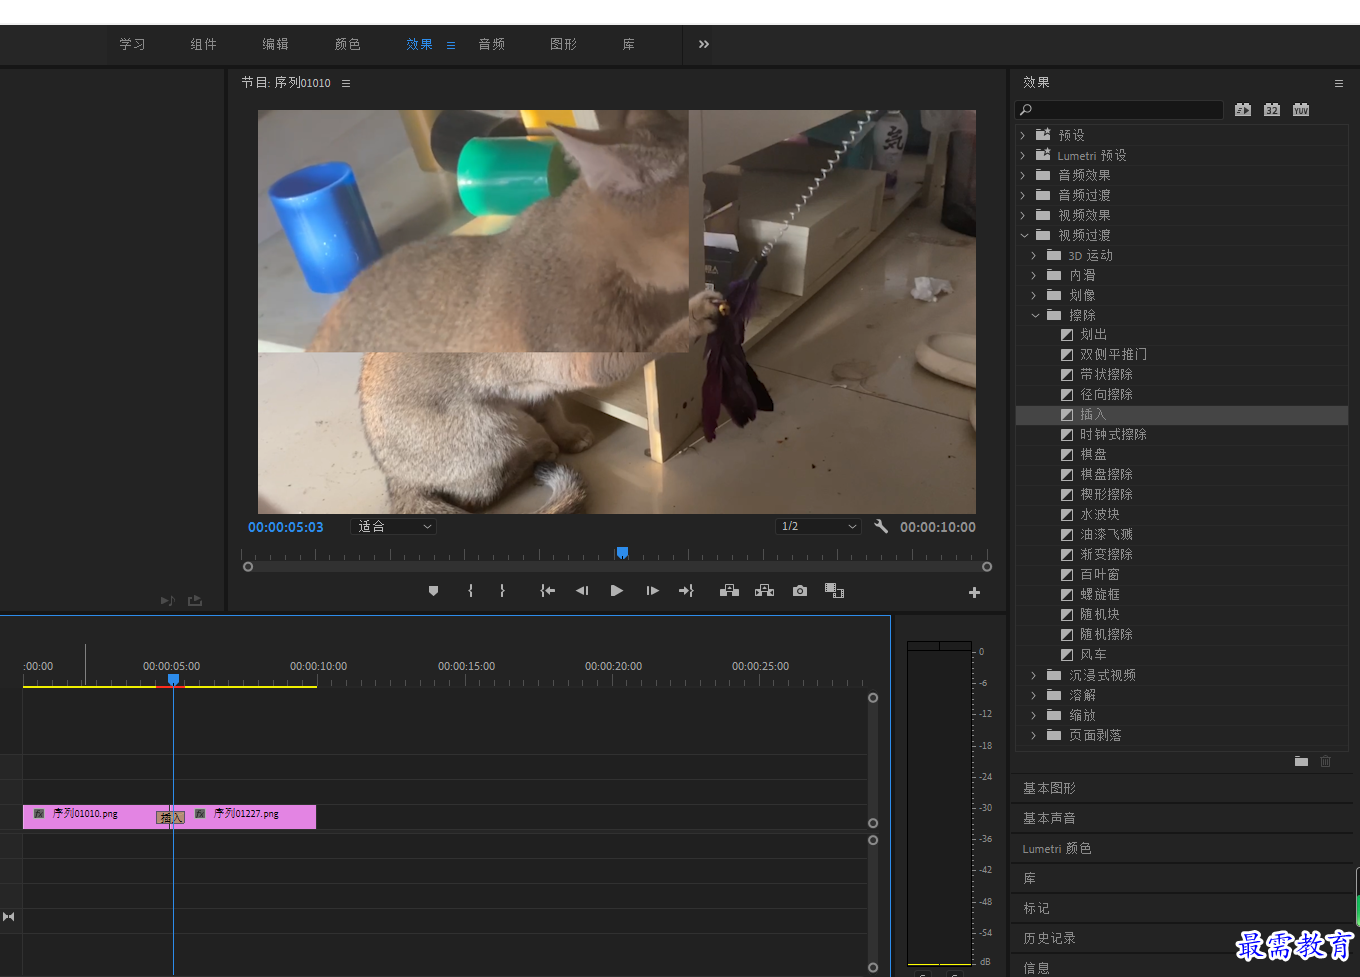The width and height of the screenshot is (1360, 977).
Task: Click the effects search field
Action: [1119, 110]
